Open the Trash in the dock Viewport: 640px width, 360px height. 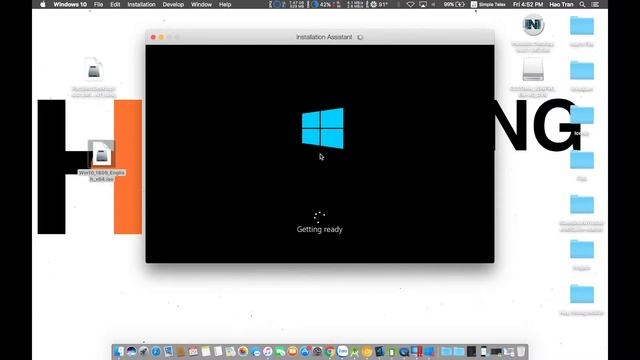521,351
